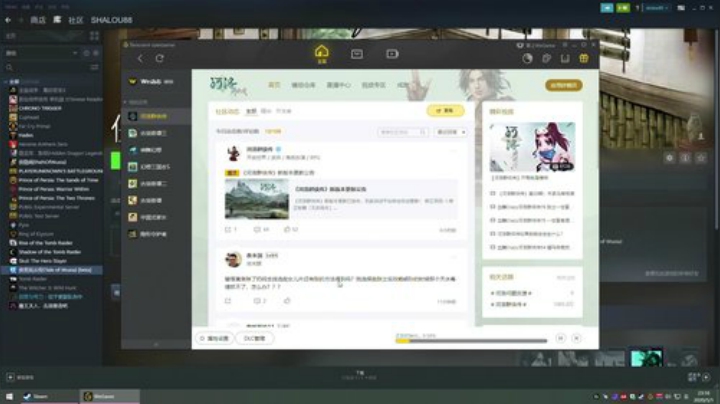Select the first game page nav tab in yellow

point(274,85)
